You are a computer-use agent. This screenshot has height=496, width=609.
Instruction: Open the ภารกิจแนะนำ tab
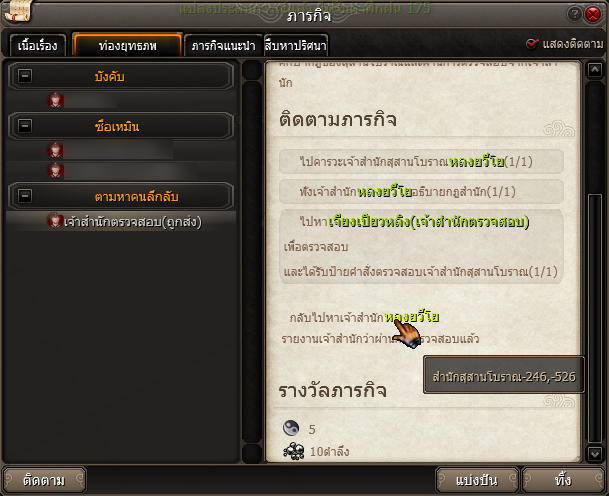pyautogui.click(x=223, y=45)
